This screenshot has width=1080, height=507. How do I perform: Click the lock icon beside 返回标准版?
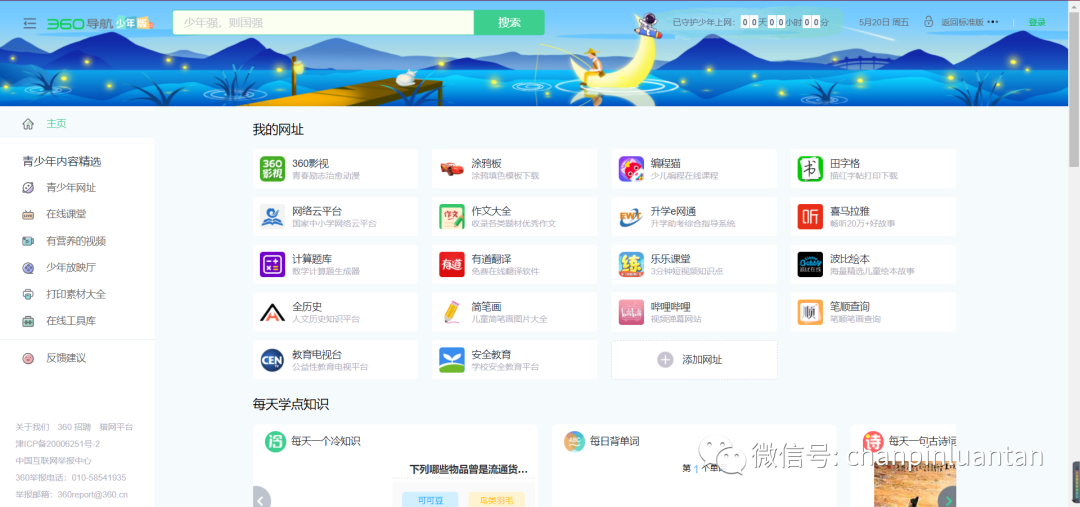pos(928,22)
